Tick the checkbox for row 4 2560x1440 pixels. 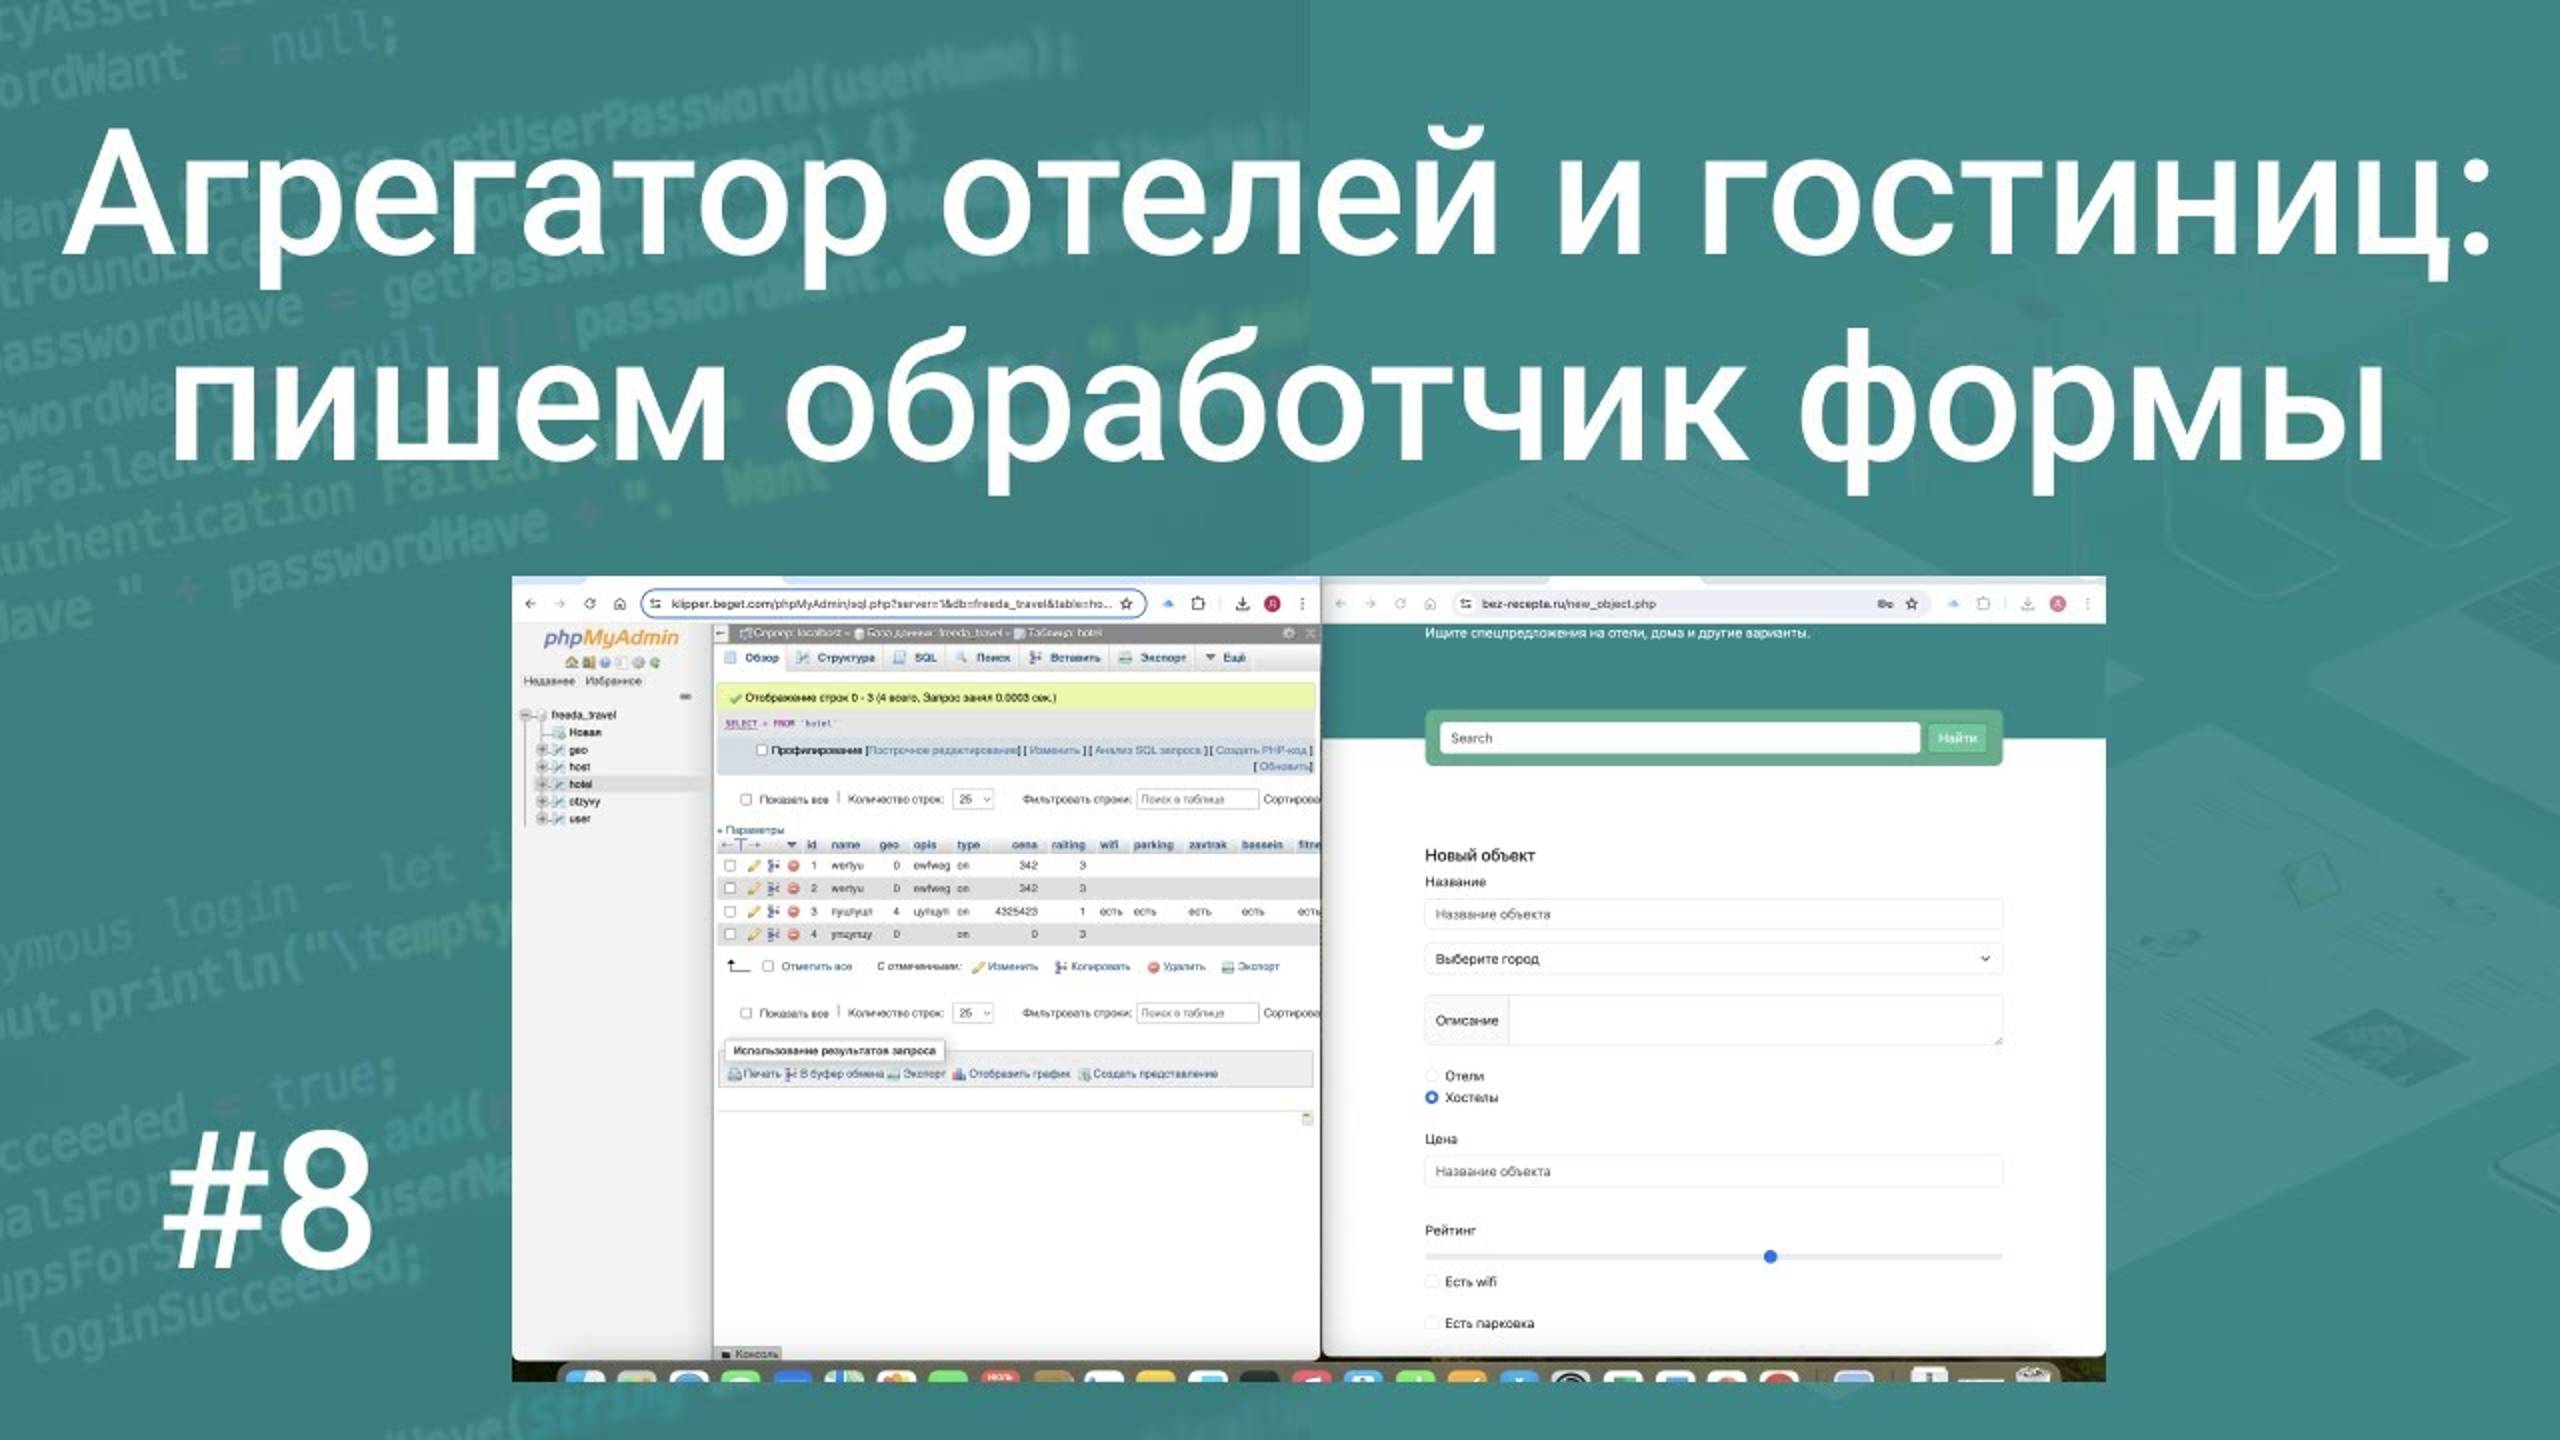click(x=729, y=934)
